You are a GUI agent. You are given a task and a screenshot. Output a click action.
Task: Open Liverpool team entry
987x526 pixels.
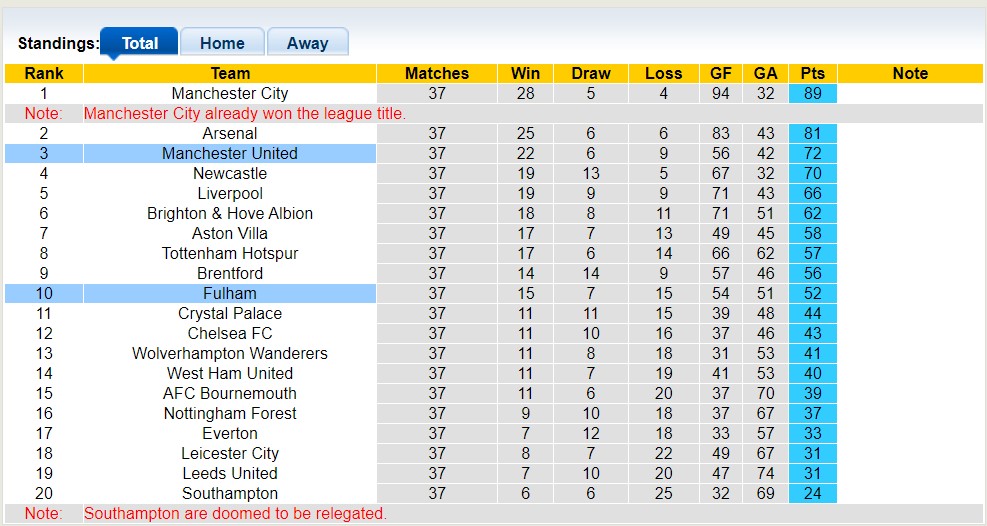[230, 193]
